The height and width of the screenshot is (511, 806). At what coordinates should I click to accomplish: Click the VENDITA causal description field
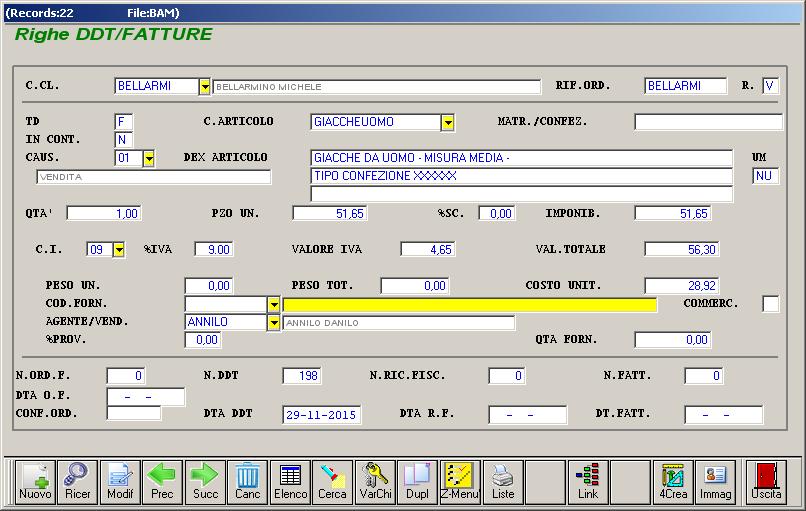click(154, 177)
